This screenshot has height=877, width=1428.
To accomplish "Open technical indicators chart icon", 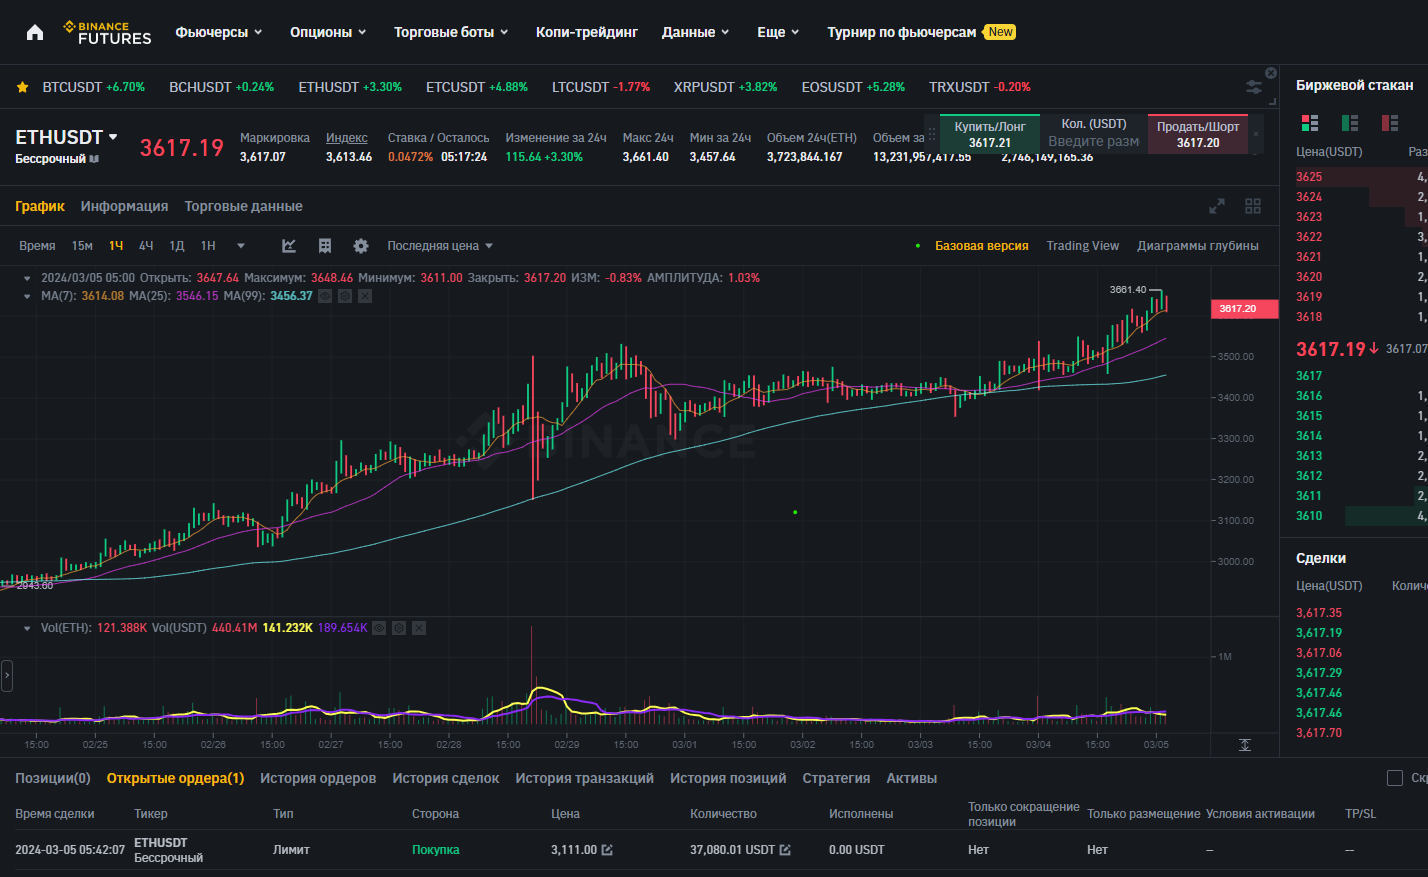I will coord(289,246).
